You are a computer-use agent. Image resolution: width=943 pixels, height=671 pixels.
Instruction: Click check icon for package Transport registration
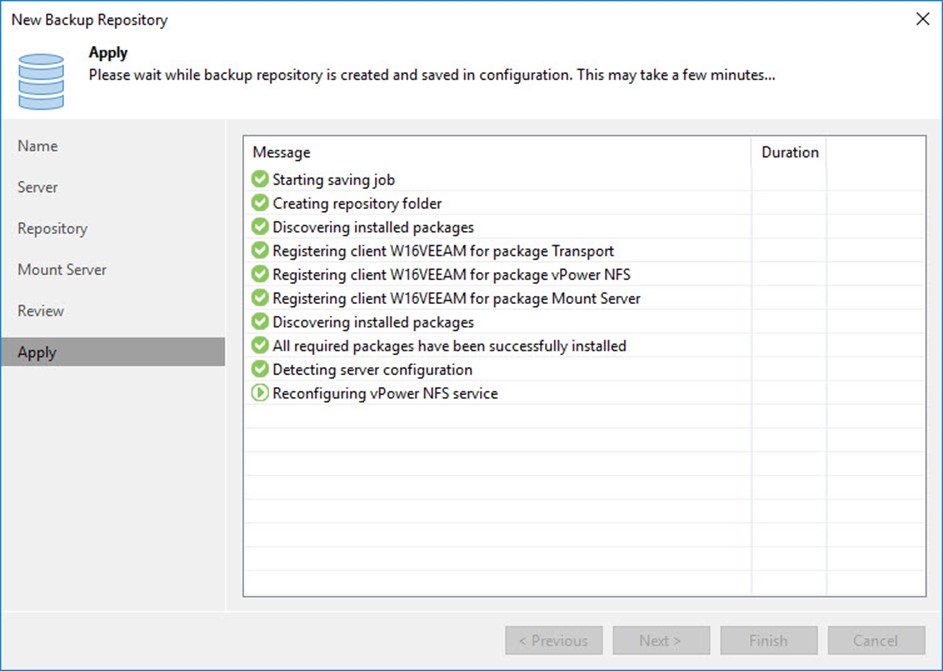260,251
